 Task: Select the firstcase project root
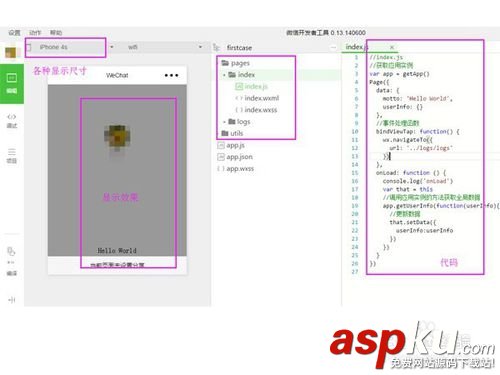[239, 48]
